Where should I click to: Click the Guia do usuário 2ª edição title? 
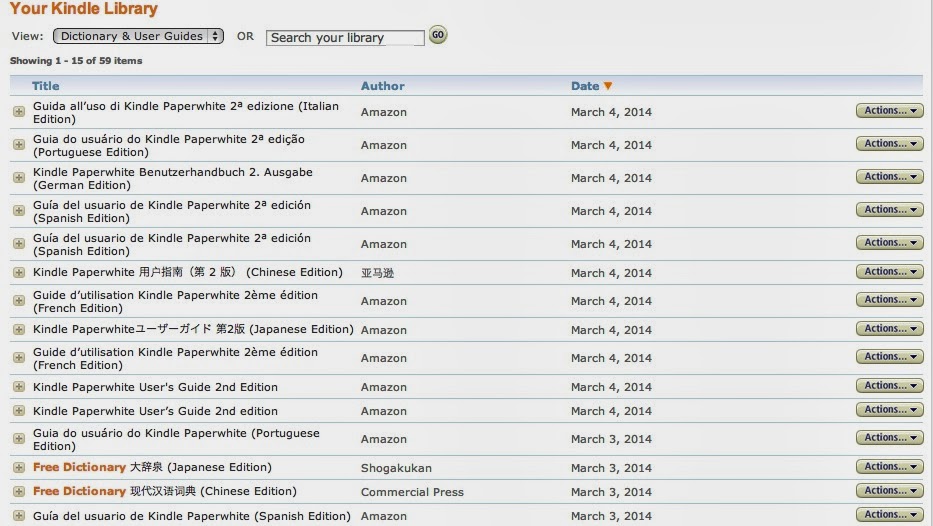(168, 145)
